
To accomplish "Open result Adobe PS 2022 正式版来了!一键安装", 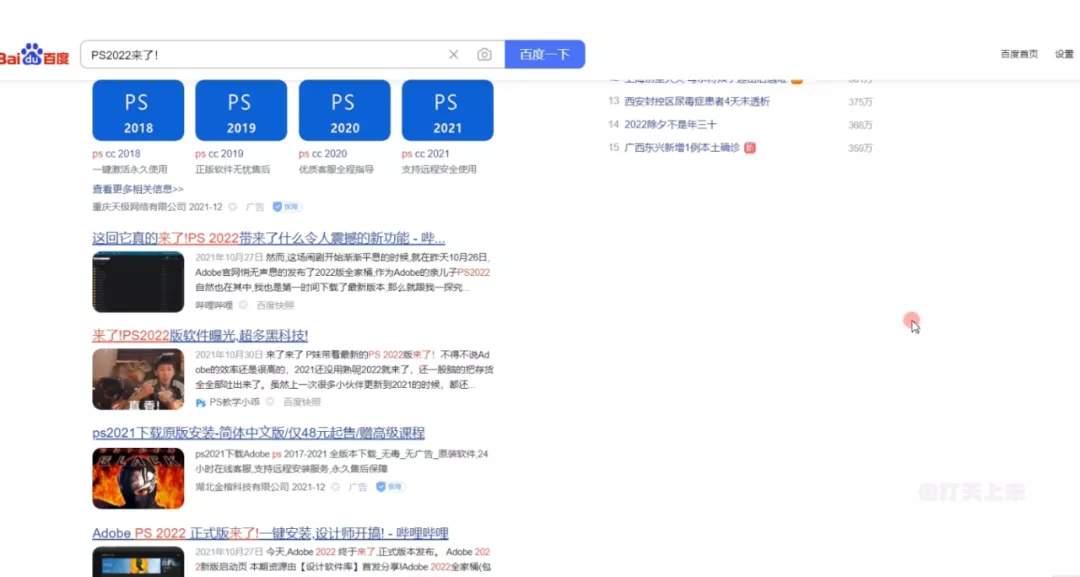I will [270, 533].
